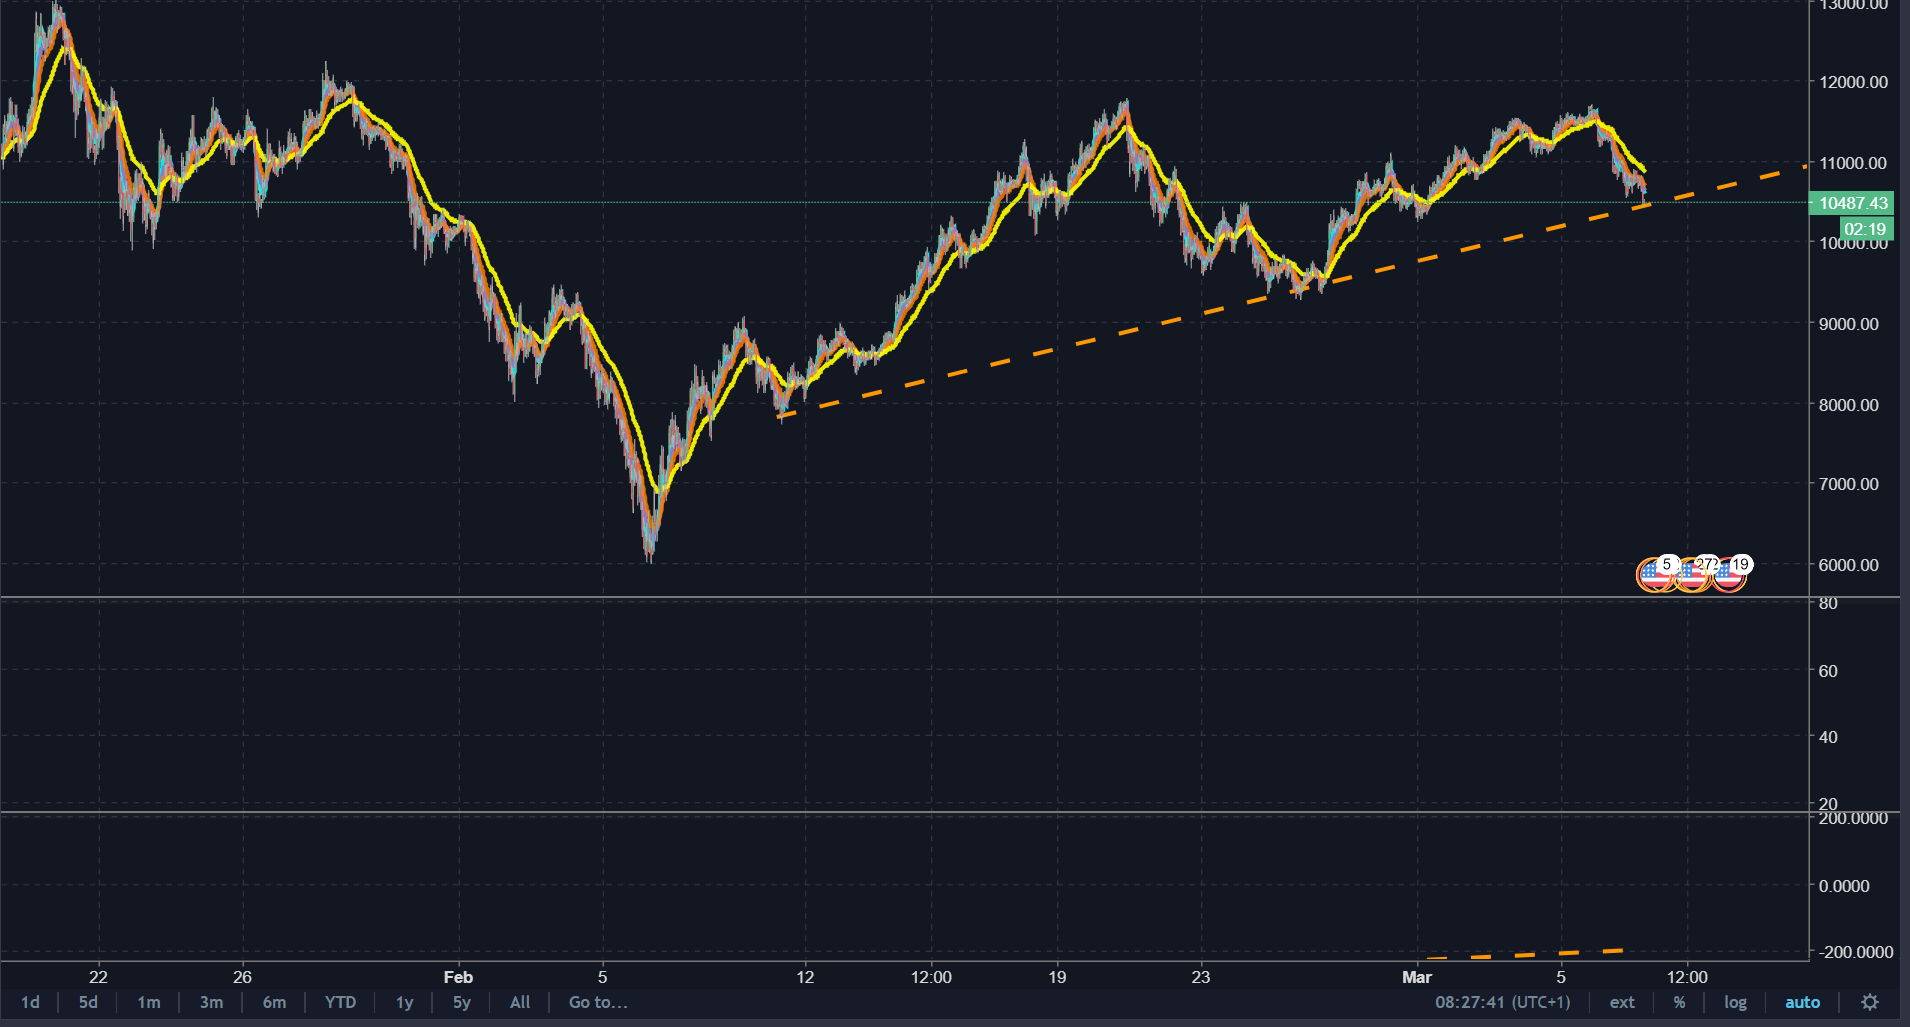Click the 40 level on indicator scale
The width and height of the screenshot is (1910, 1027).
point(1828,737)
